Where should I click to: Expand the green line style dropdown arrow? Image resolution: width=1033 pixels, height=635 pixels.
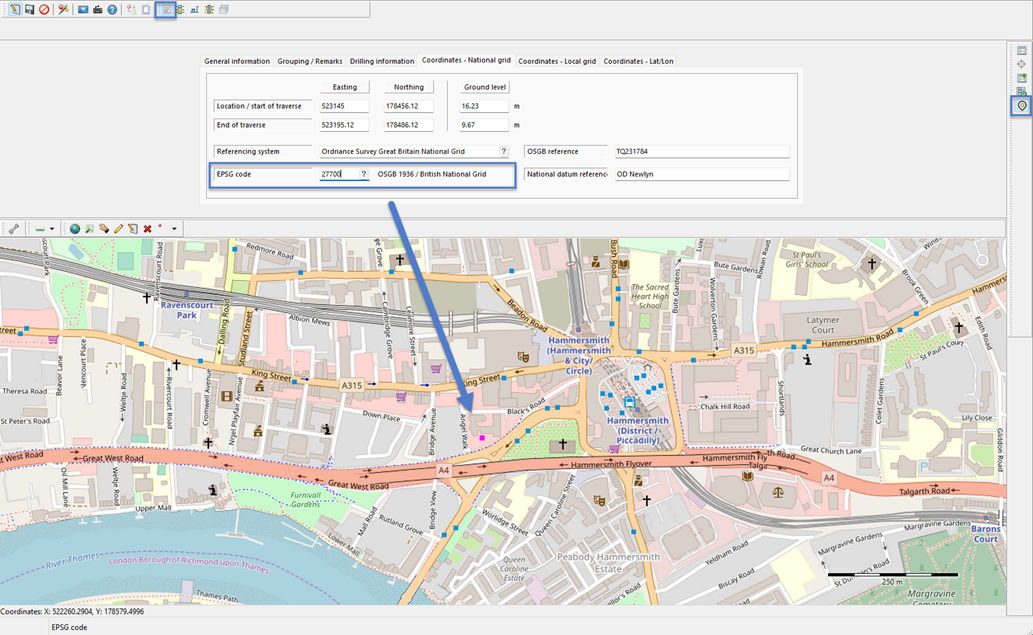pyautogui.click(x=52, y=229)
